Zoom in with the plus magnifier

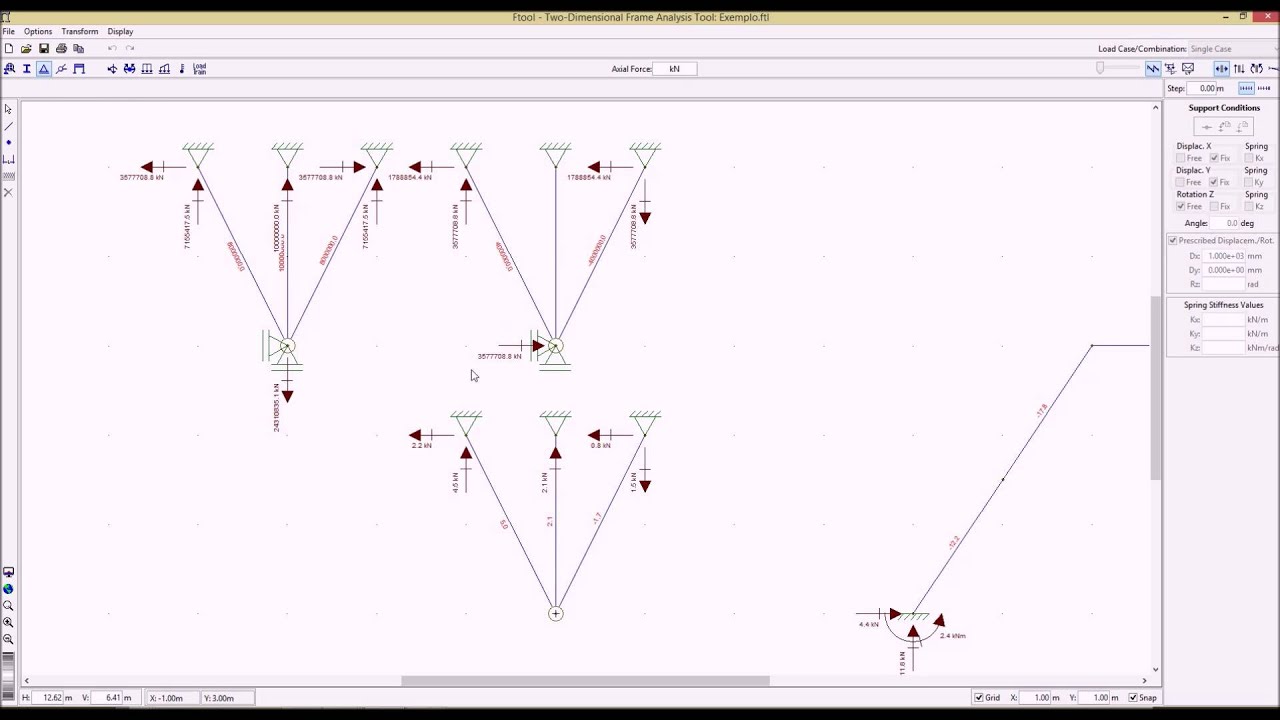(x=8, y=622)
